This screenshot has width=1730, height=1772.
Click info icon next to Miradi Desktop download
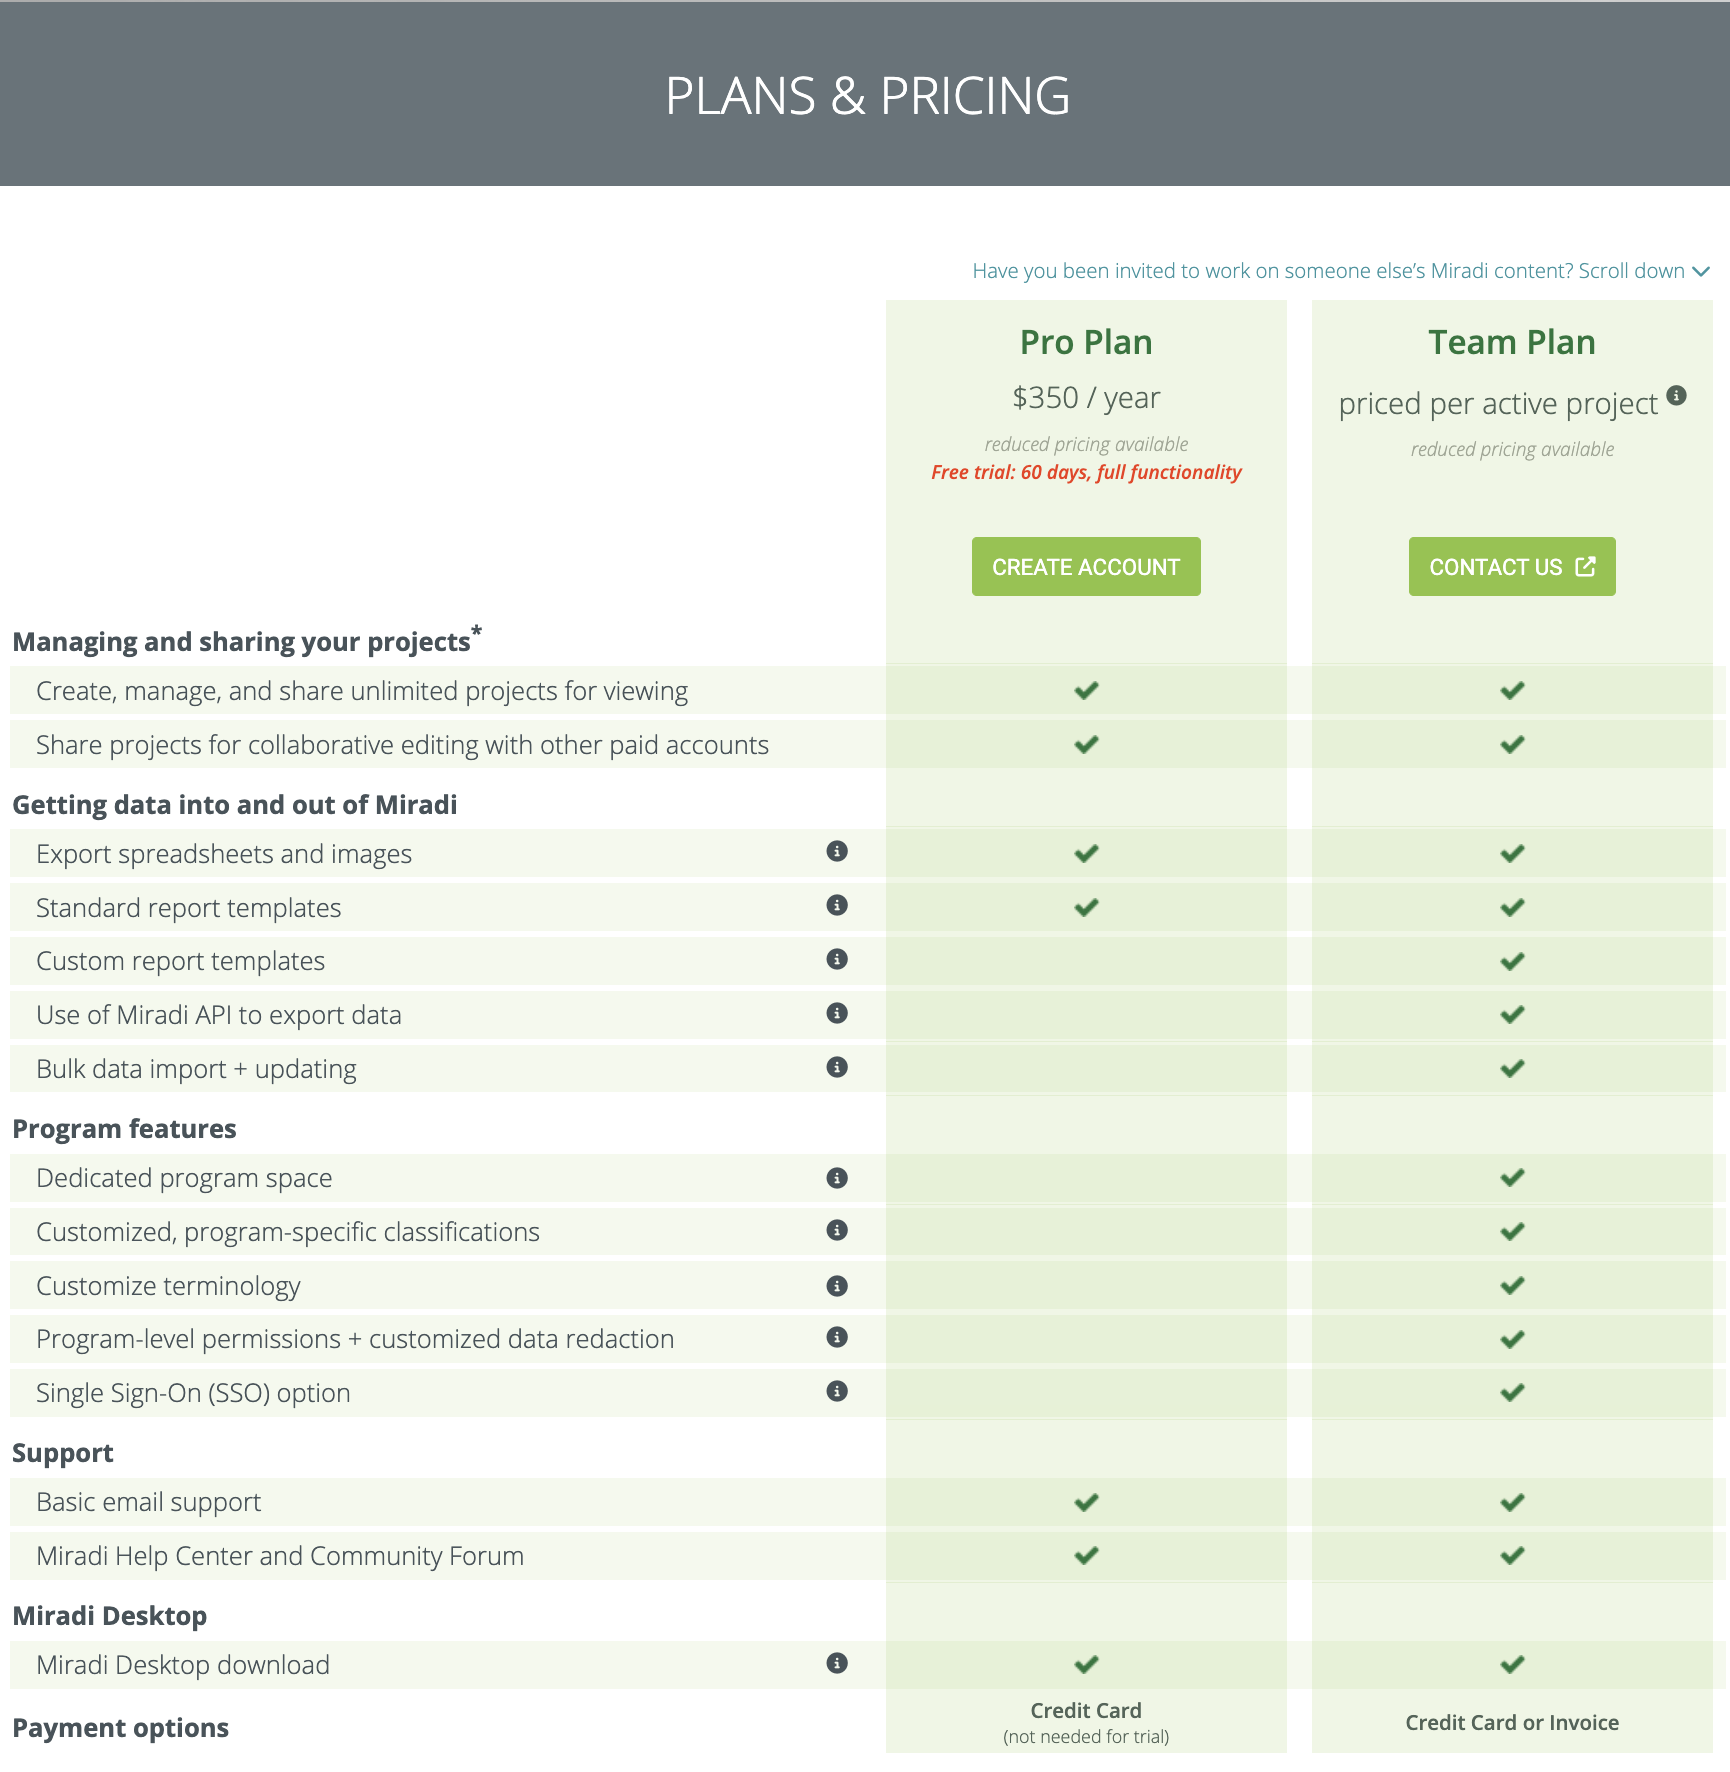click(837, 1663)
